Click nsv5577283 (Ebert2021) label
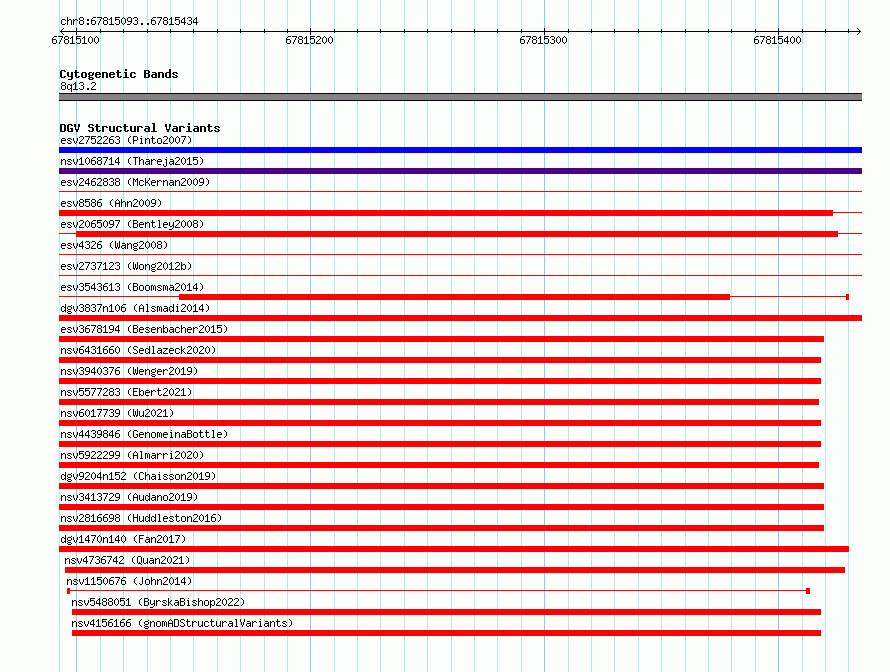Image resolution: width=890 pixels, height=672 pixels. pyautogui.click(x=126, y=392)
